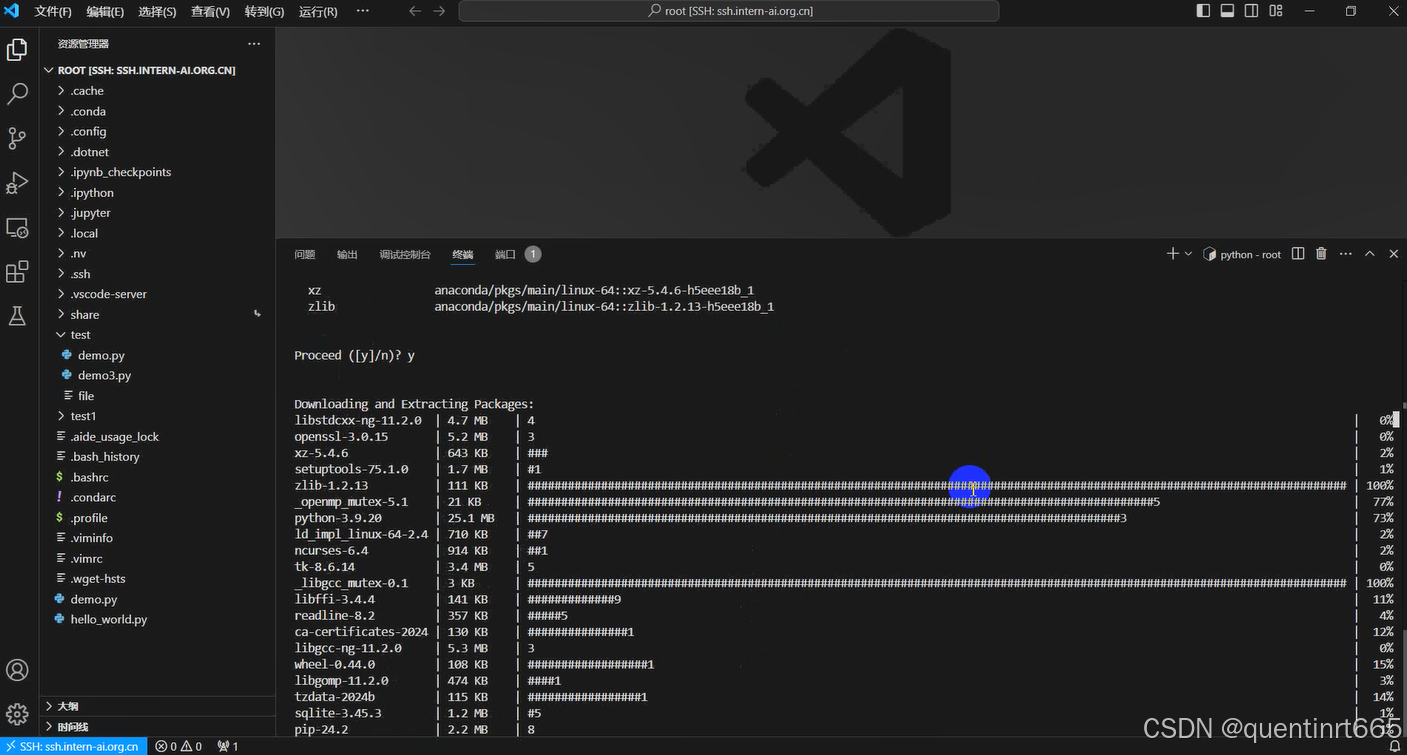Open the new terminal launch profile dropdown

point(1188,254)
